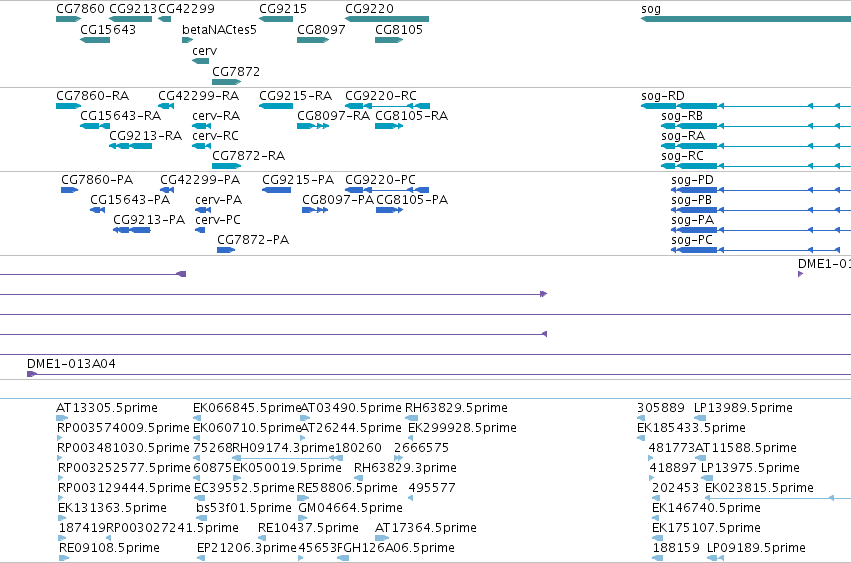
Task: Click EST EK066845.5prime
Action: pyautogui.click(x=247, y=408)
